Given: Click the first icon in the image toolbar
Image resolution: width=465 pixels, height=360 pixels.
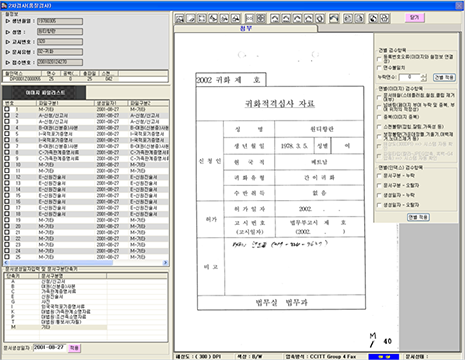Looking at the screenshot, I should click(x=180, y=18).
